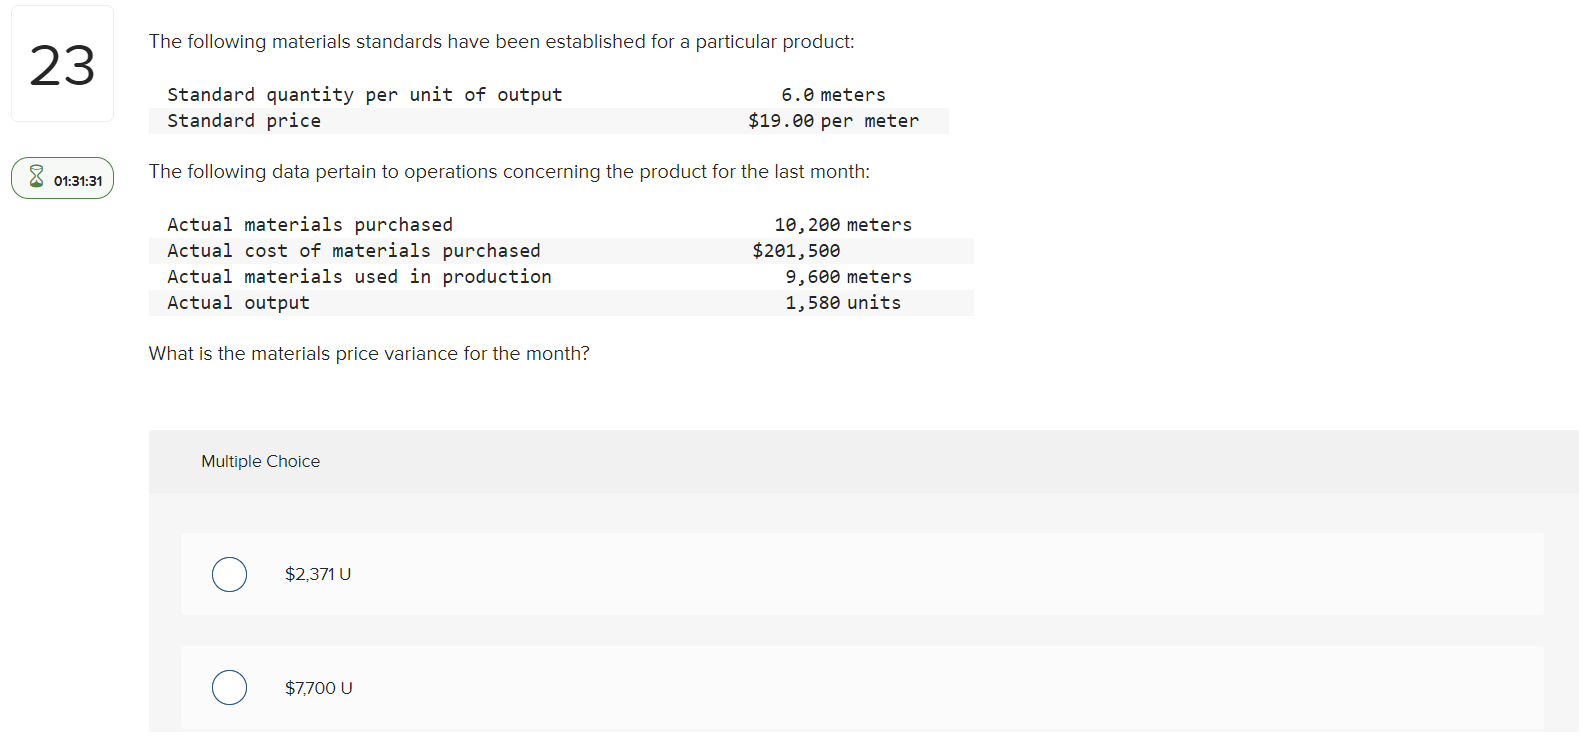Click the question number 23 box
Screen dimensions: 1583x751
tap(62, 63)
